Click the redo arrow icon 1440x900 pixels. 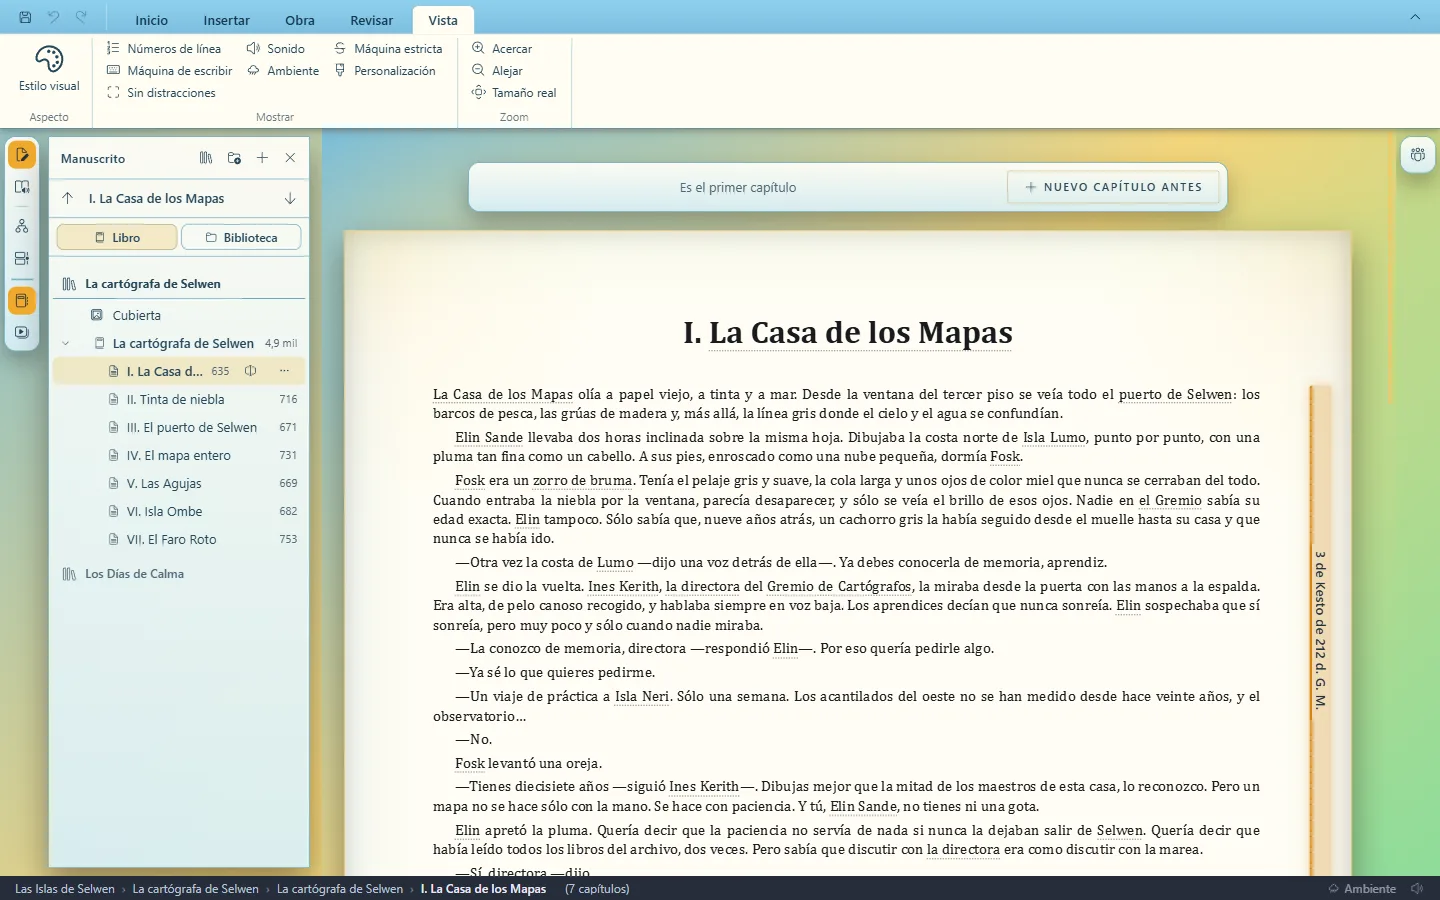pos(82,17)
